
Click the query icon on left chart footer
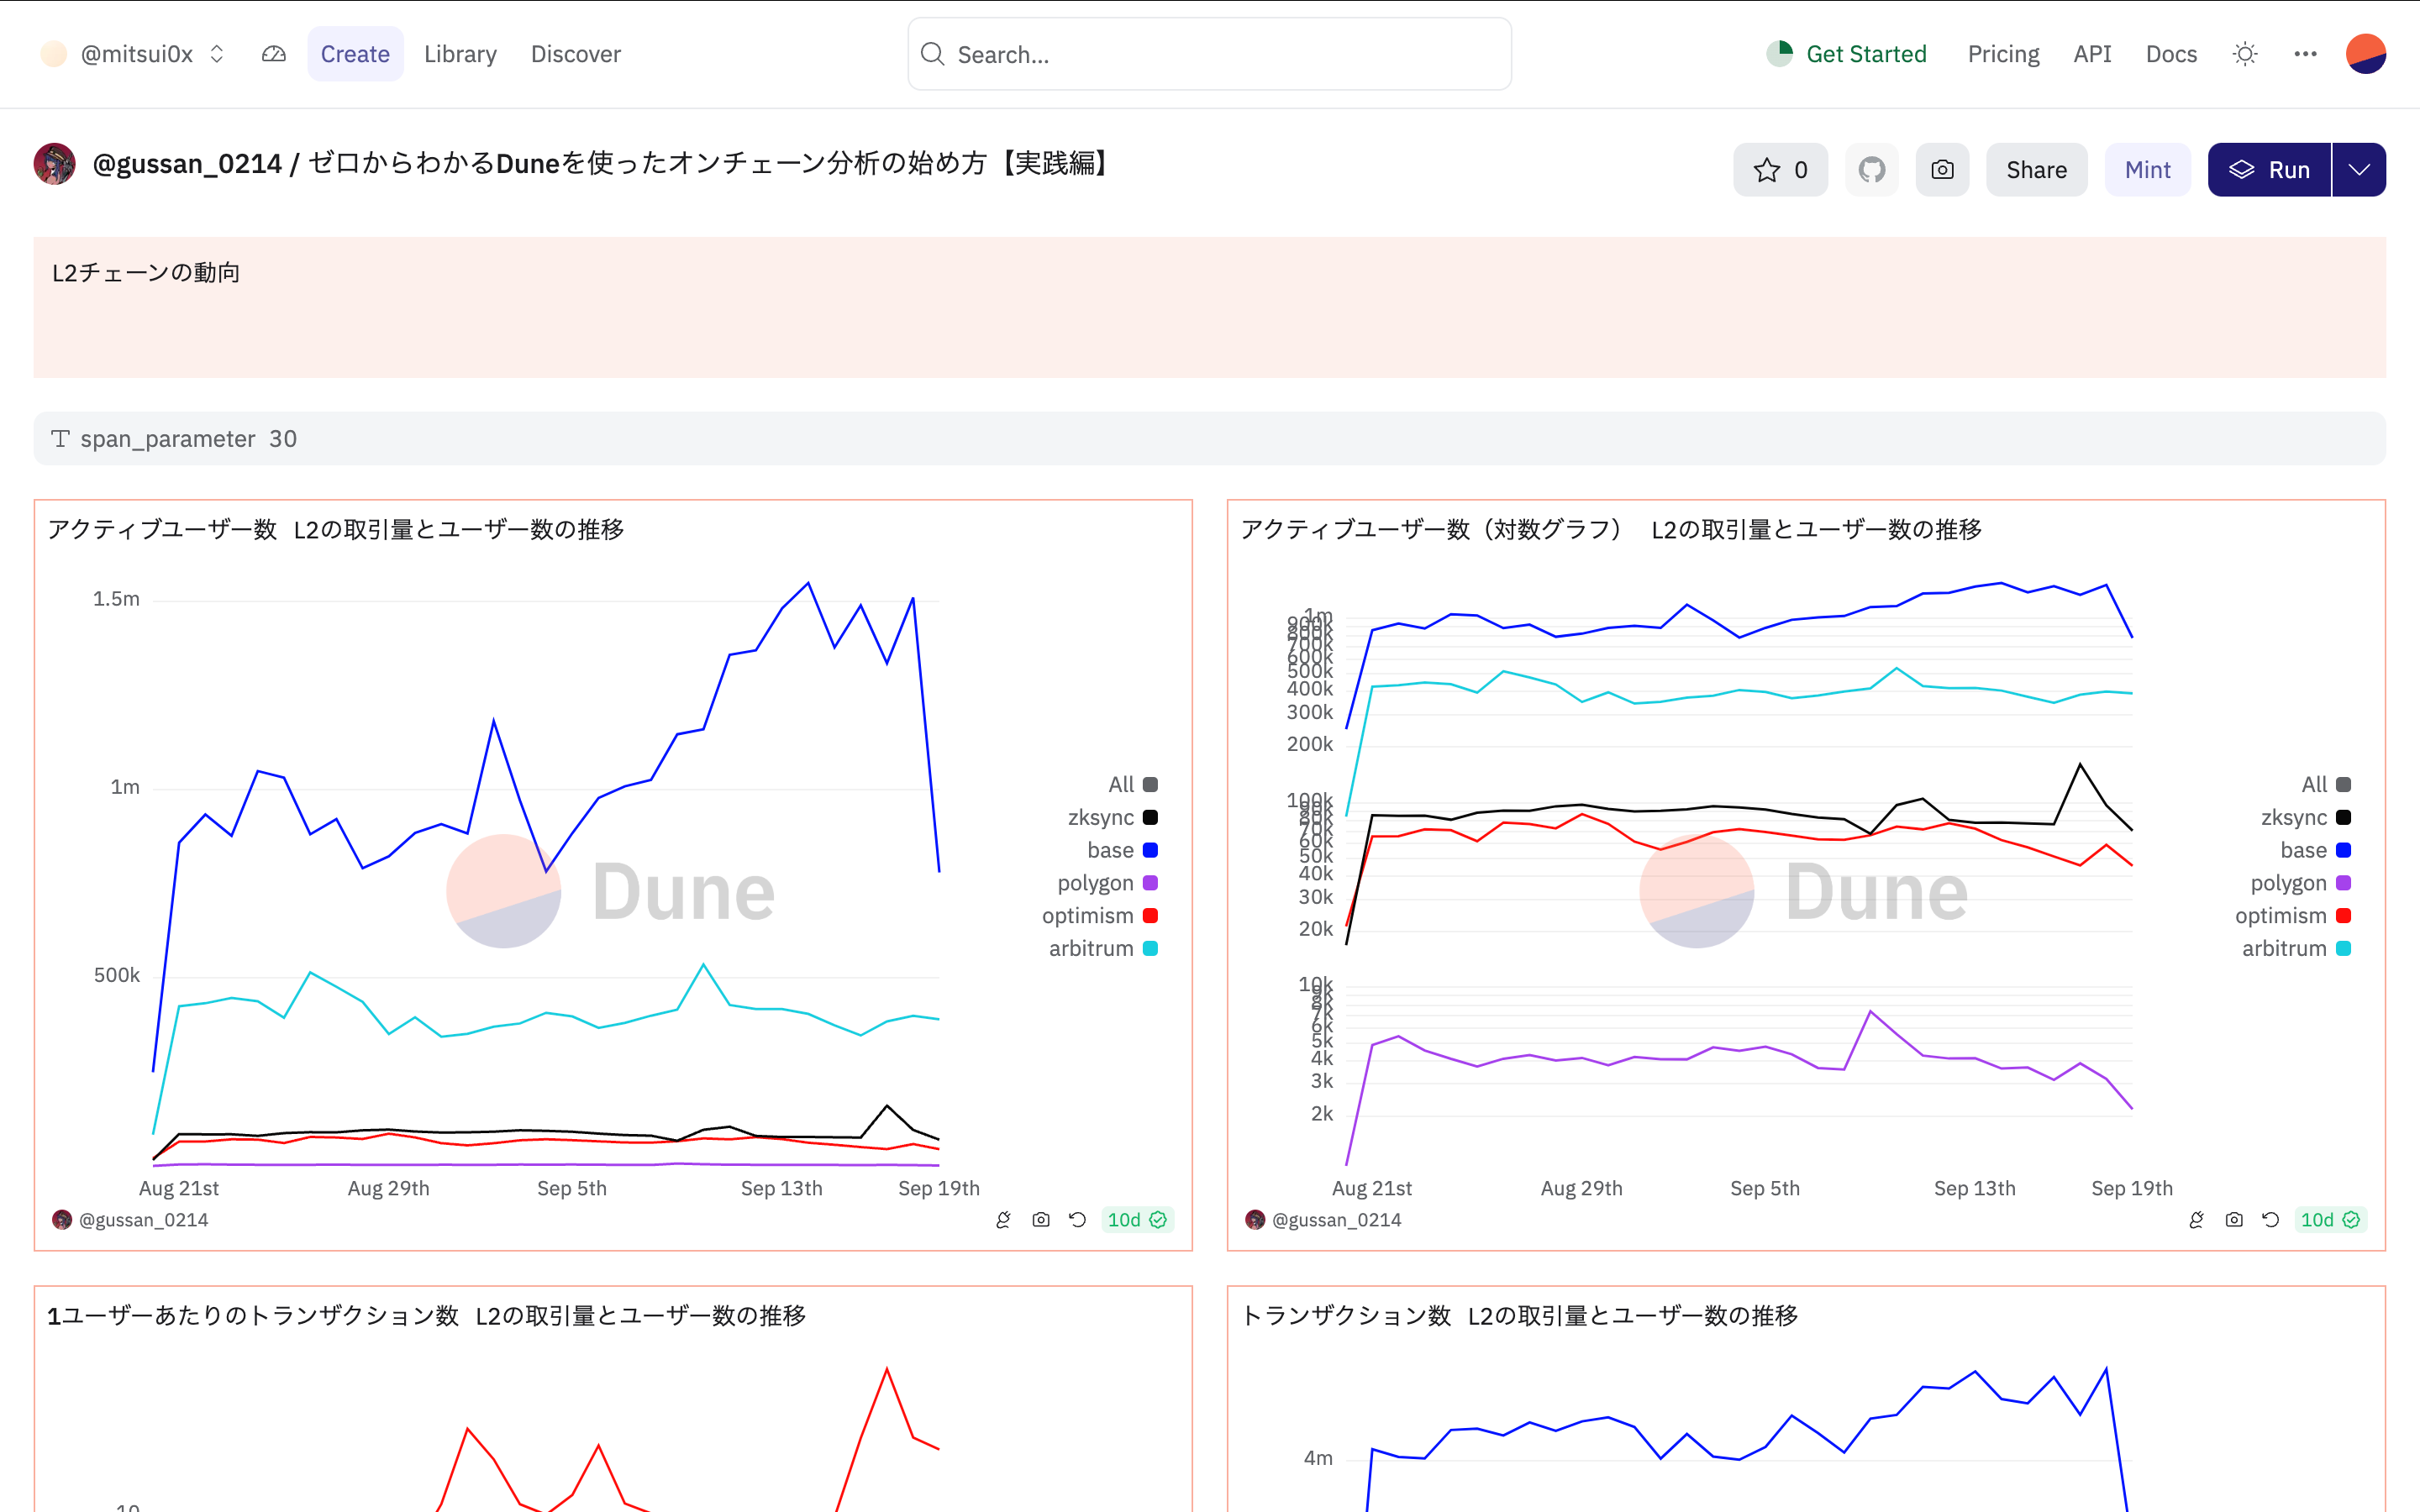(x=1003, y=1219)
